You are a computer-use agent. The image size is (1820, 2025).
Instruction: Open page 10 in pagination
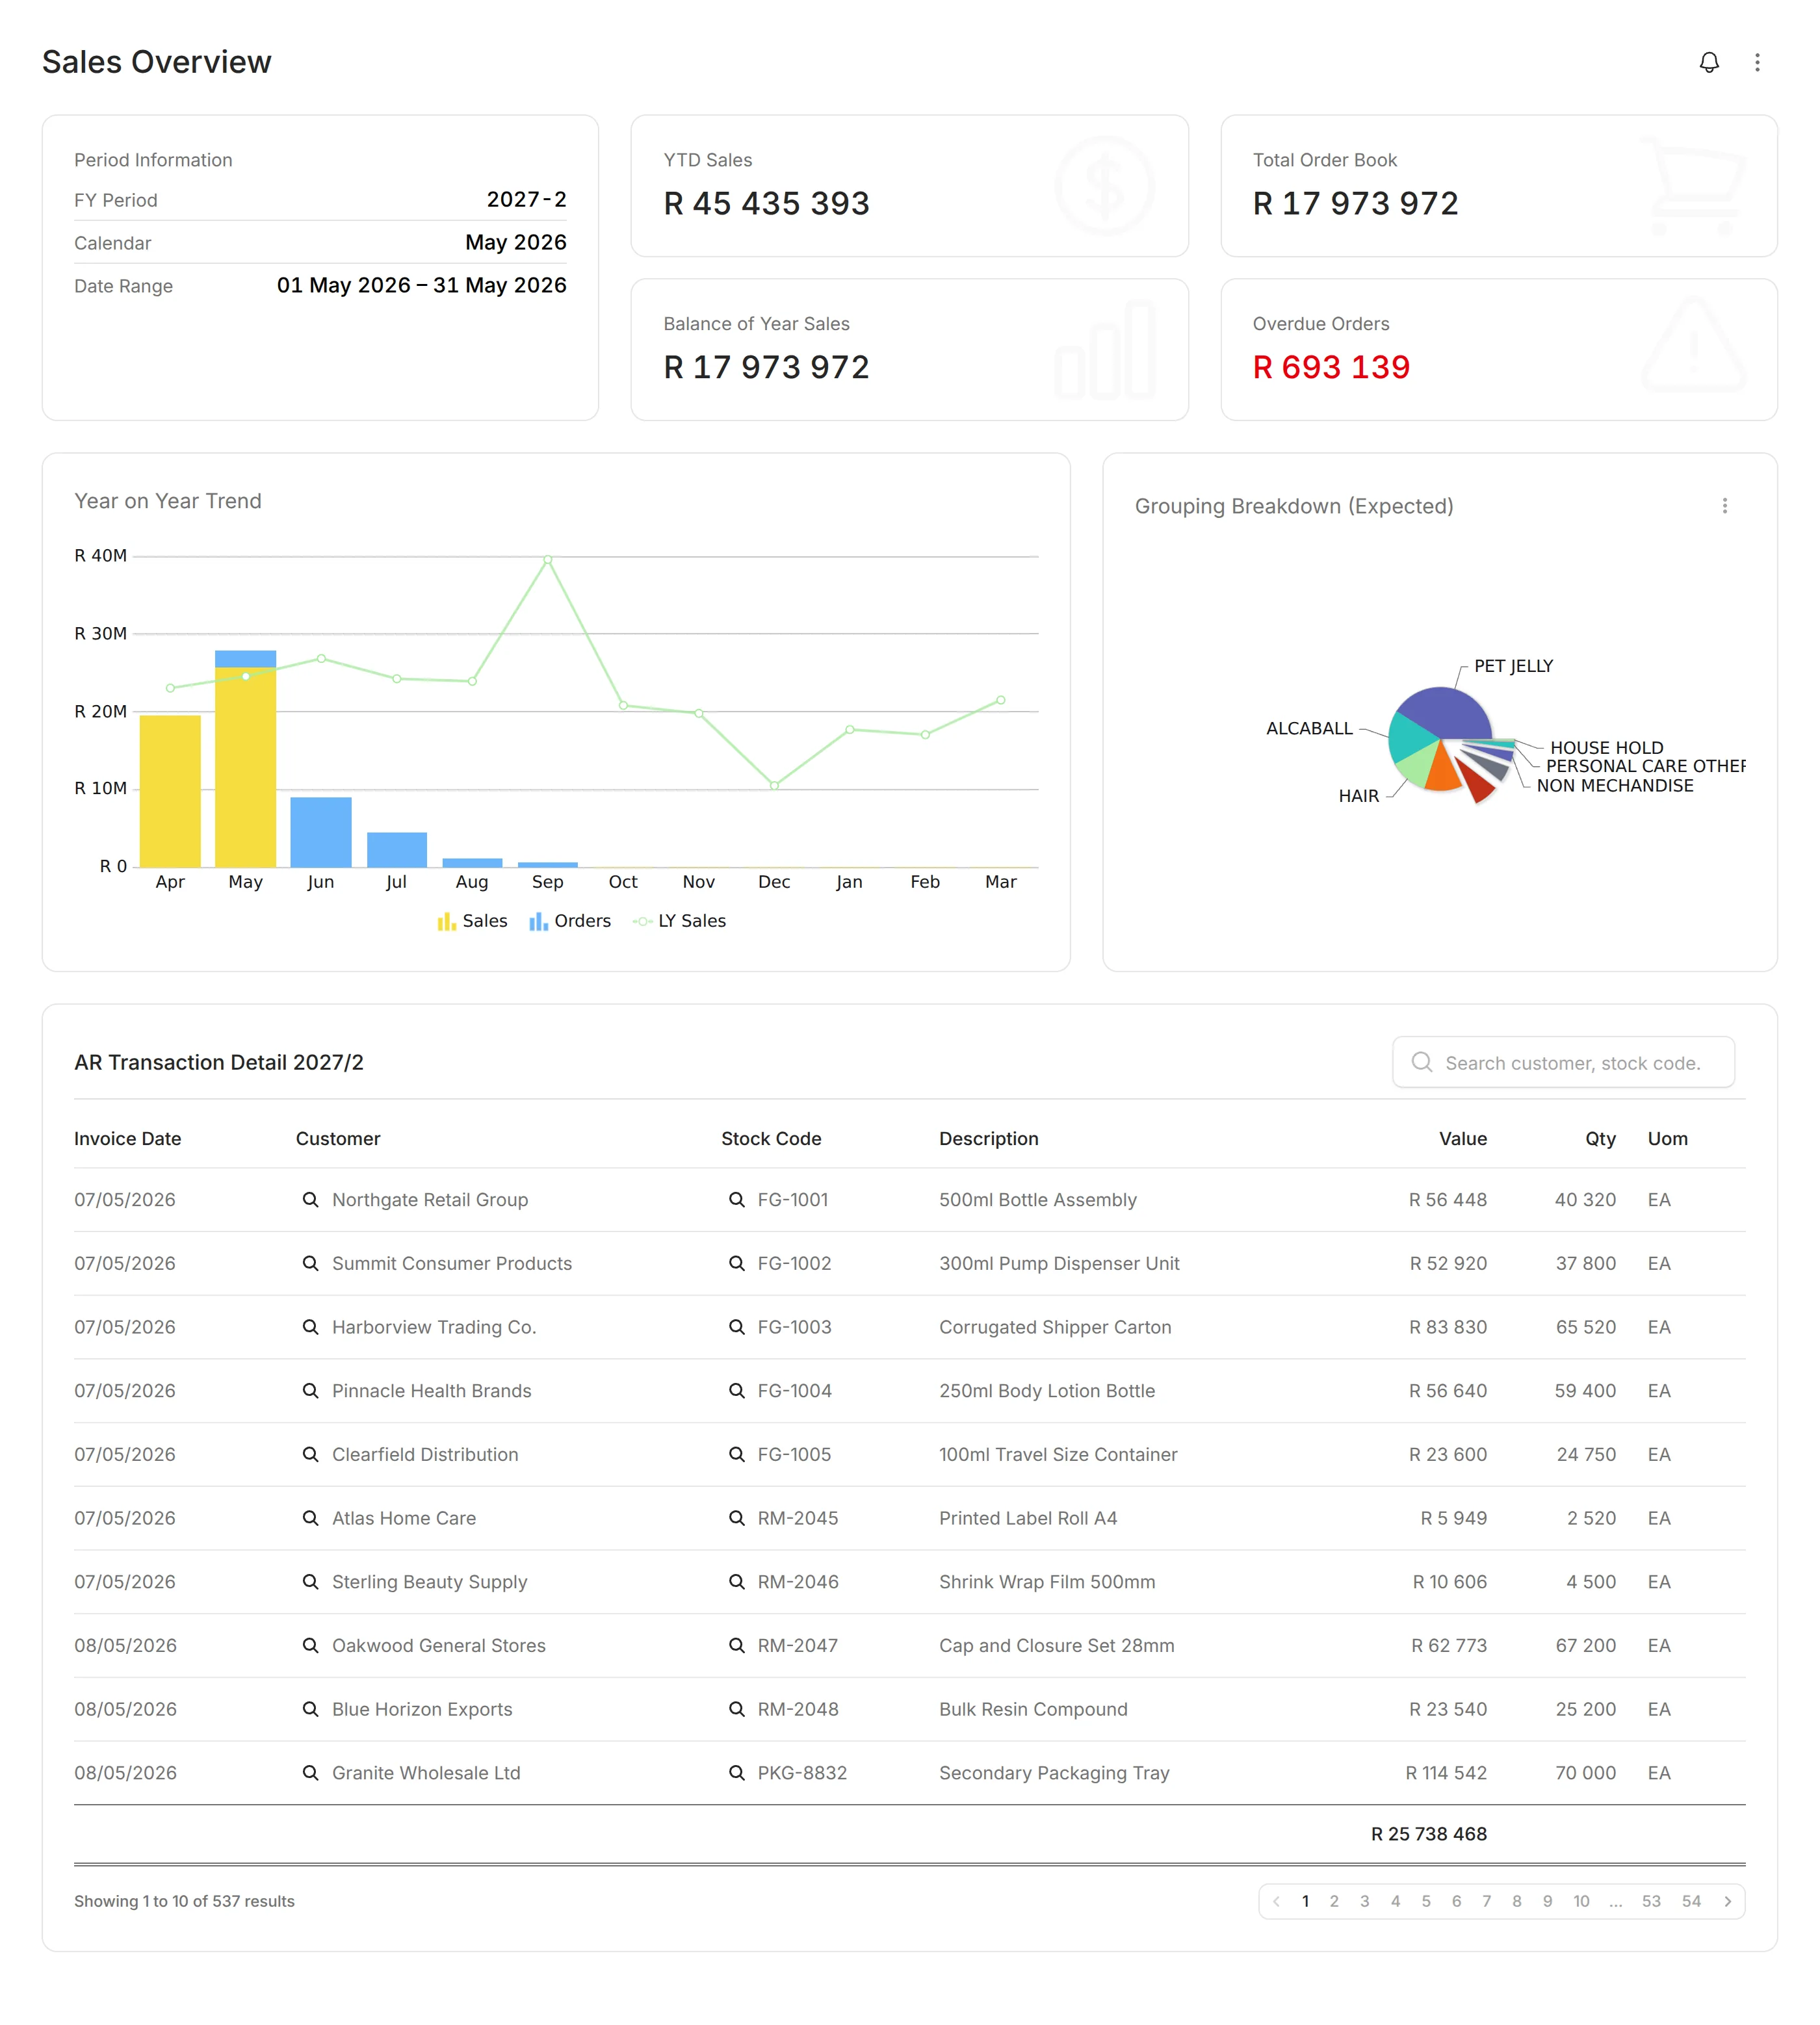[1581, 1901]
